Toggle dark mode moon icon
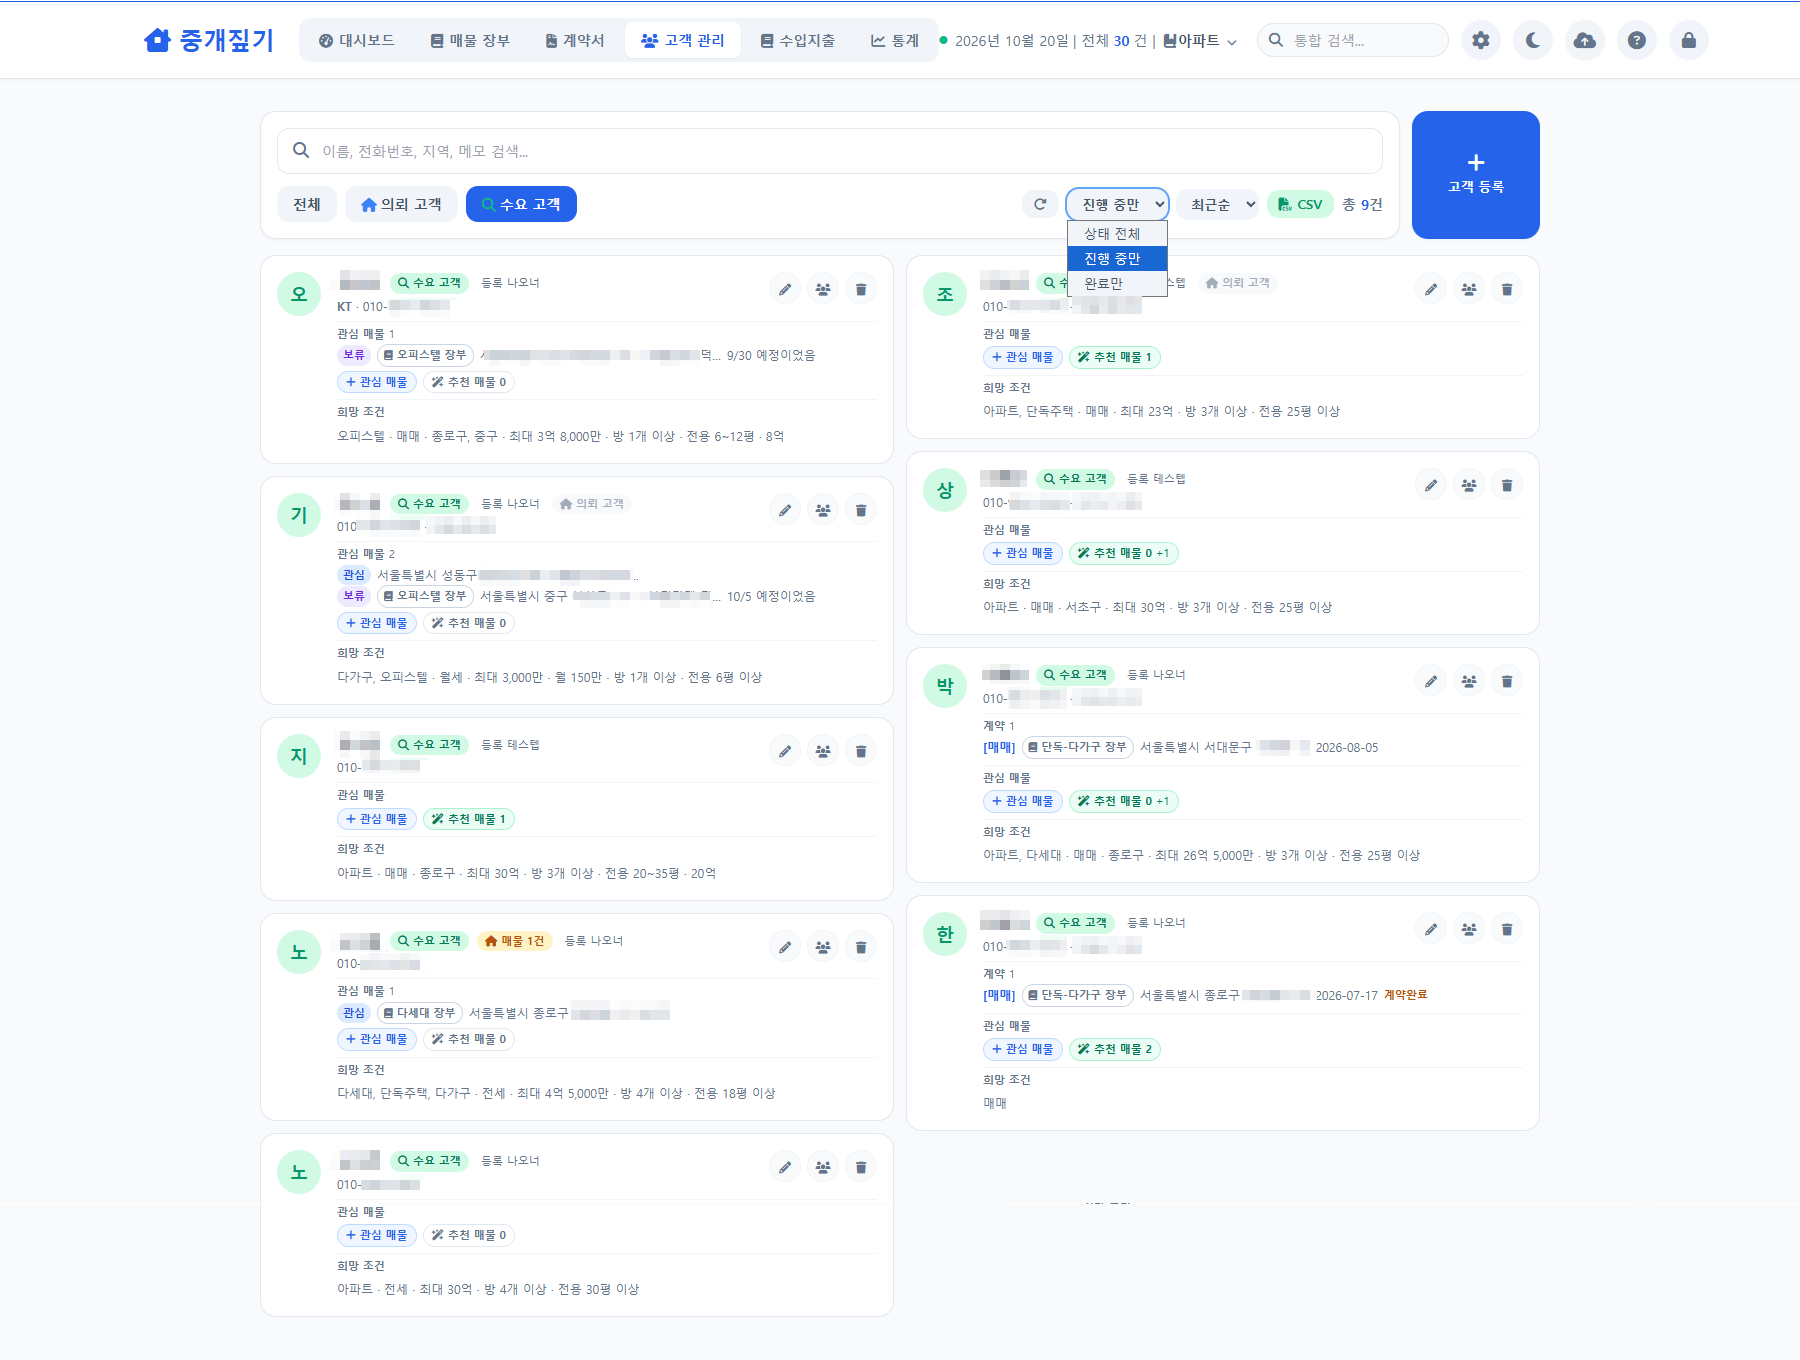 (1533, 40)
